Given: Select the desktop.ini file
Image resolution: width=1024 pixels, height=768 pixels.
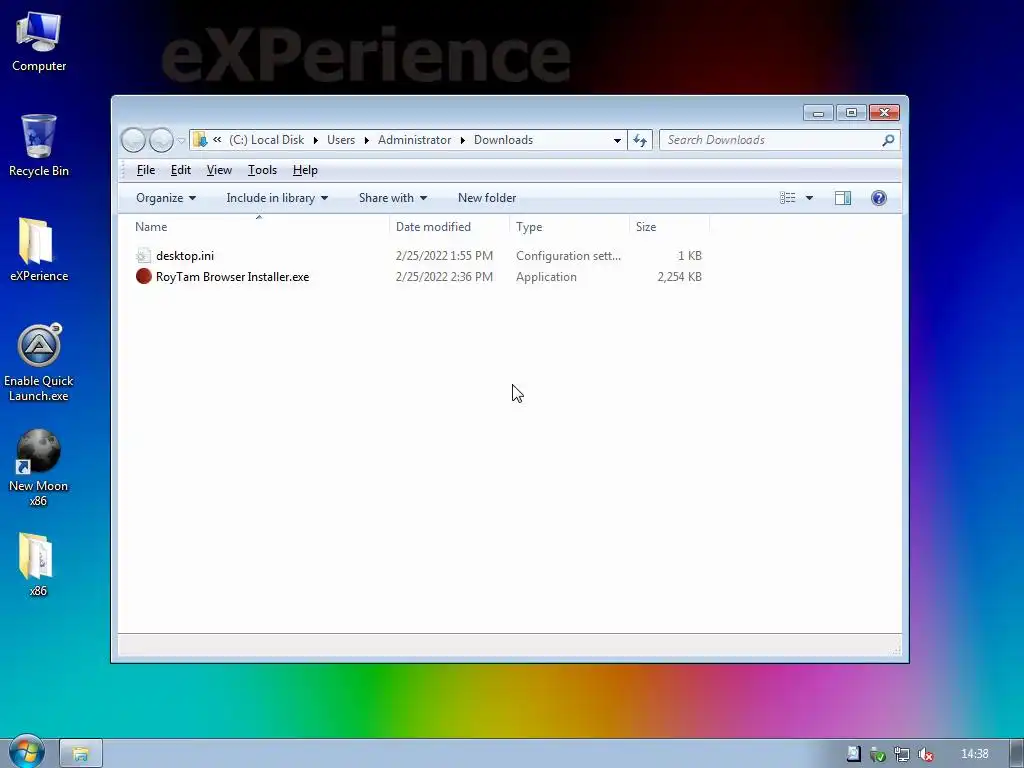Looking at the screenshot, I should pos(185,256).
